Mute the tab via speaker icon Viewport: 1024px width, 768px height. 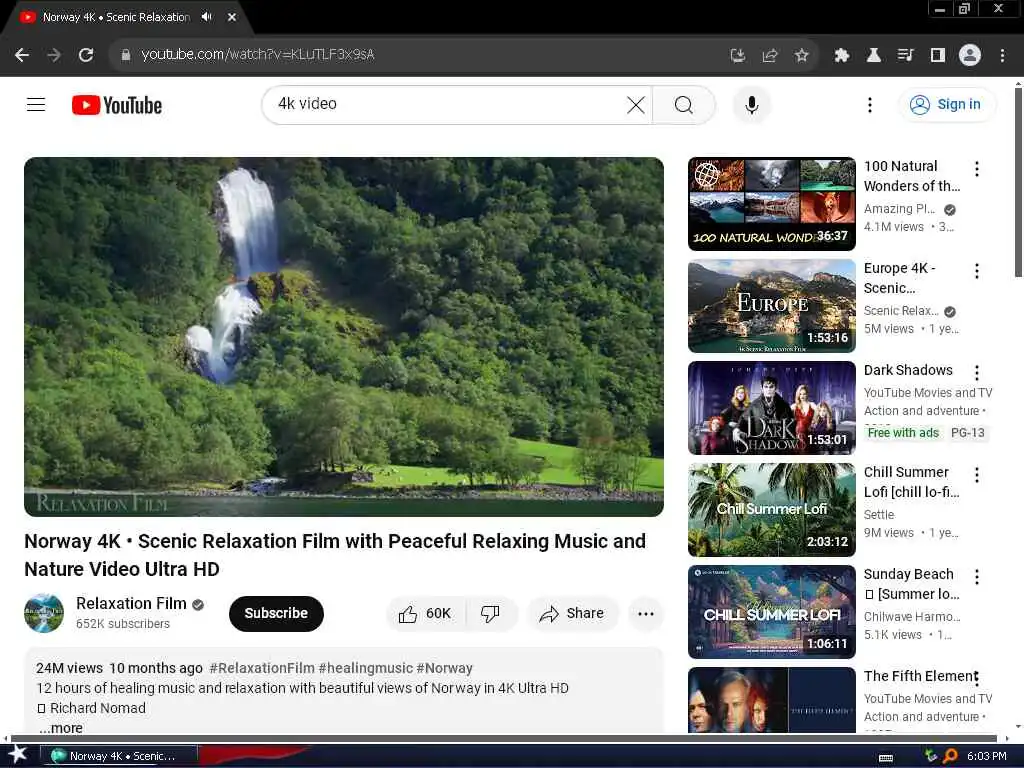(x=206, y=17)
